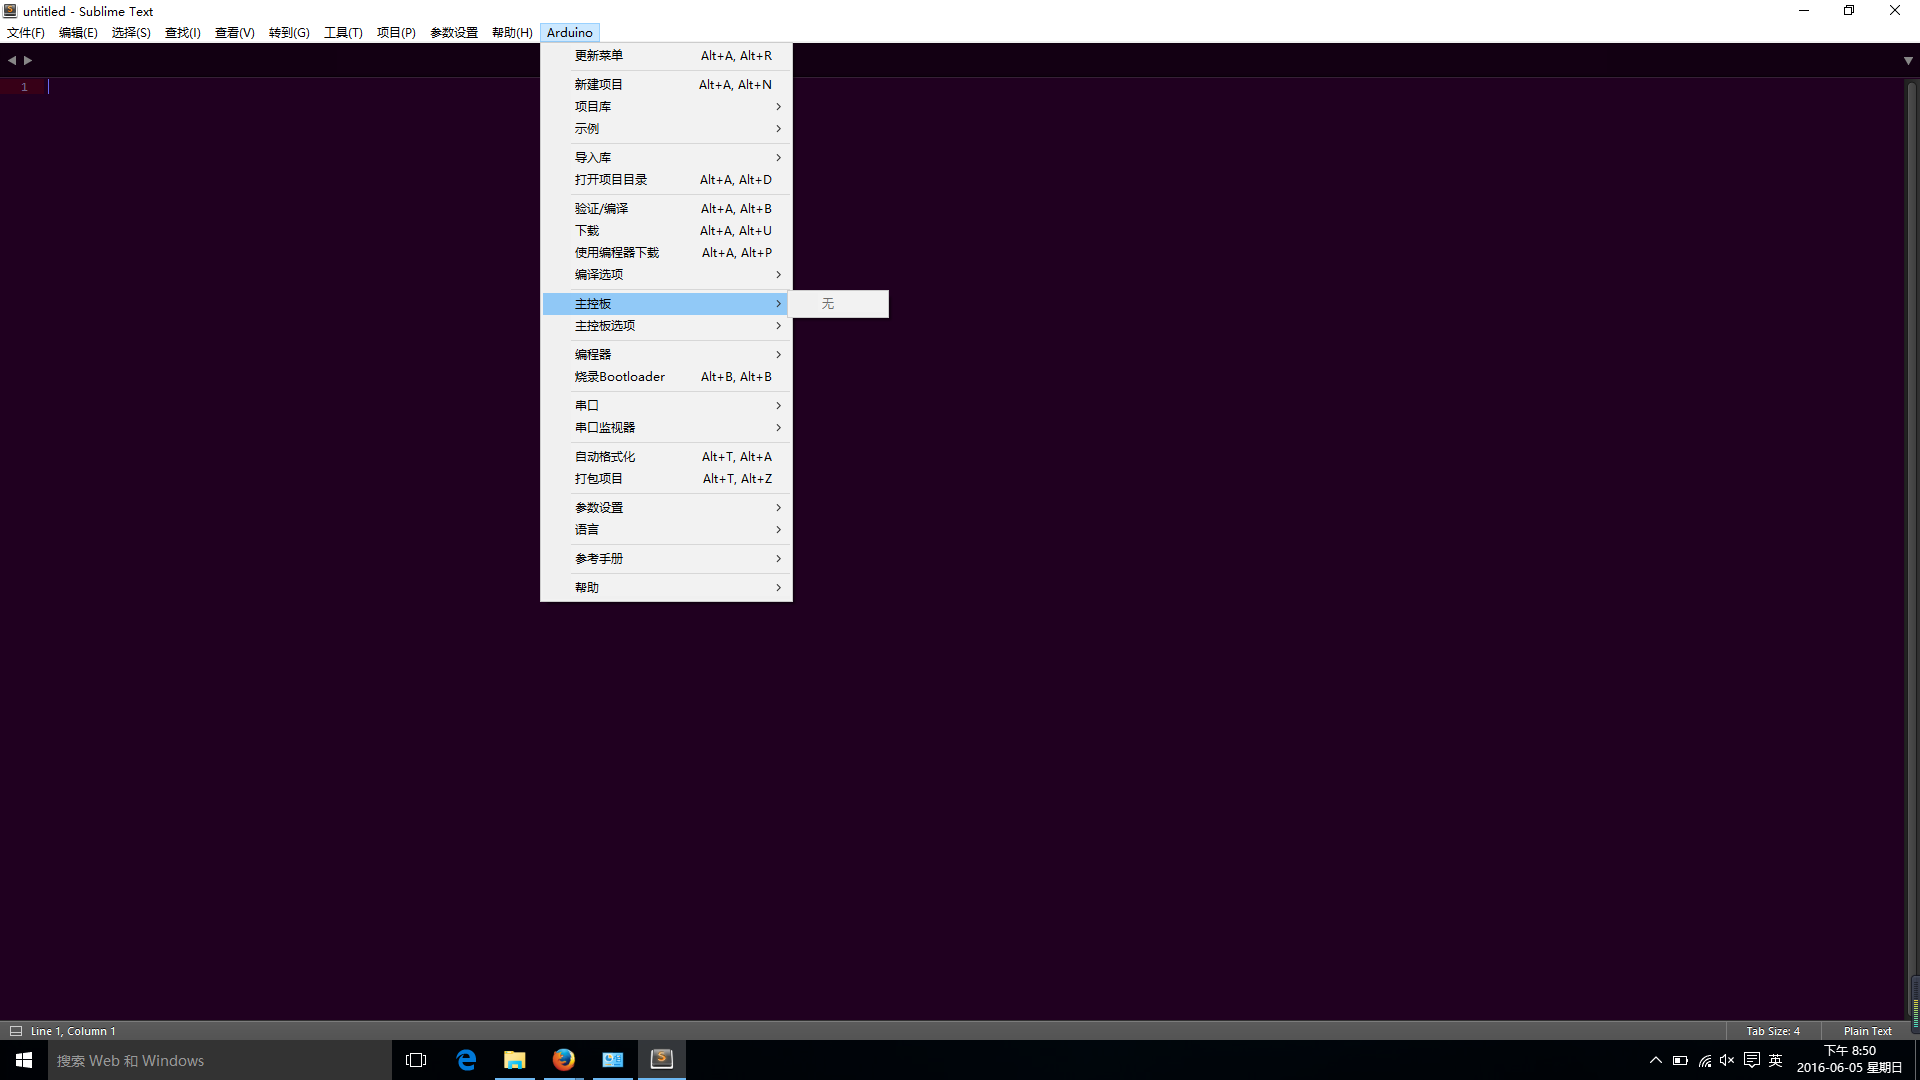Open the 编辑(E) menu
The height and width of the screenshot is (1080, 1920).
coord(78,33)
